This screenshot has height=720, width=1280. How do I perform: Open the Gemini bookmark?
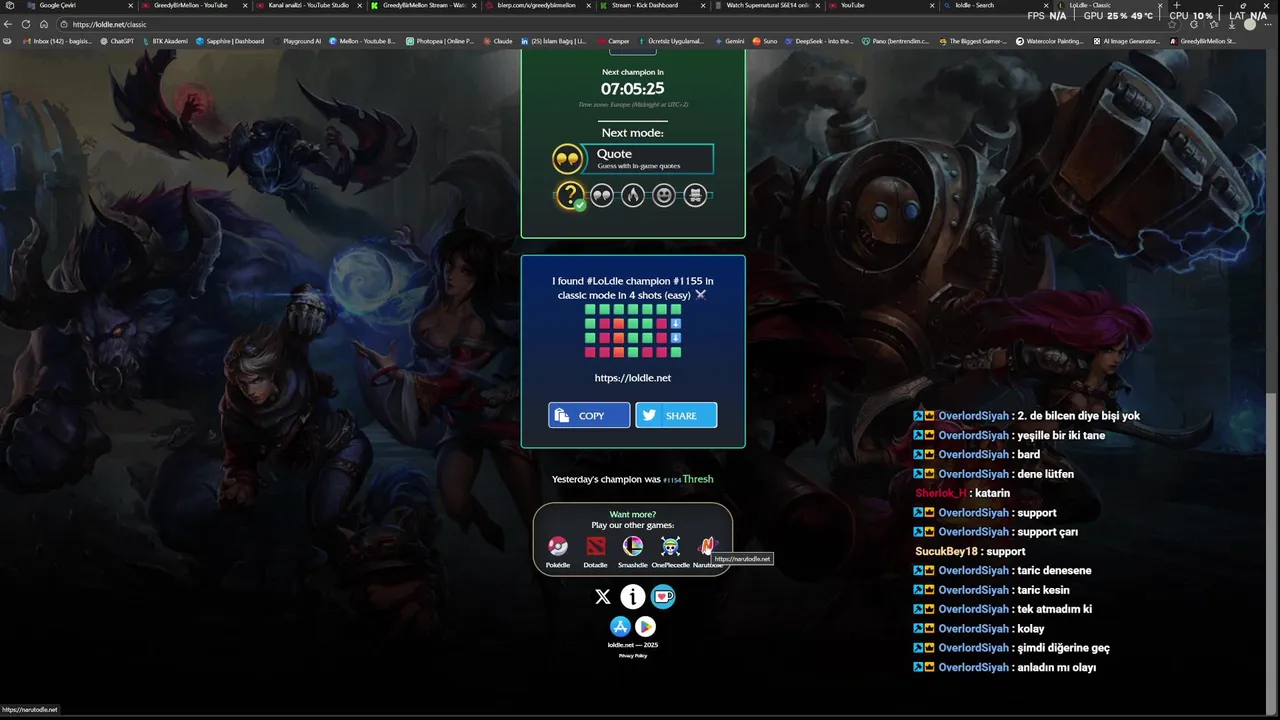pyautogui.click(x=730, y=41)
